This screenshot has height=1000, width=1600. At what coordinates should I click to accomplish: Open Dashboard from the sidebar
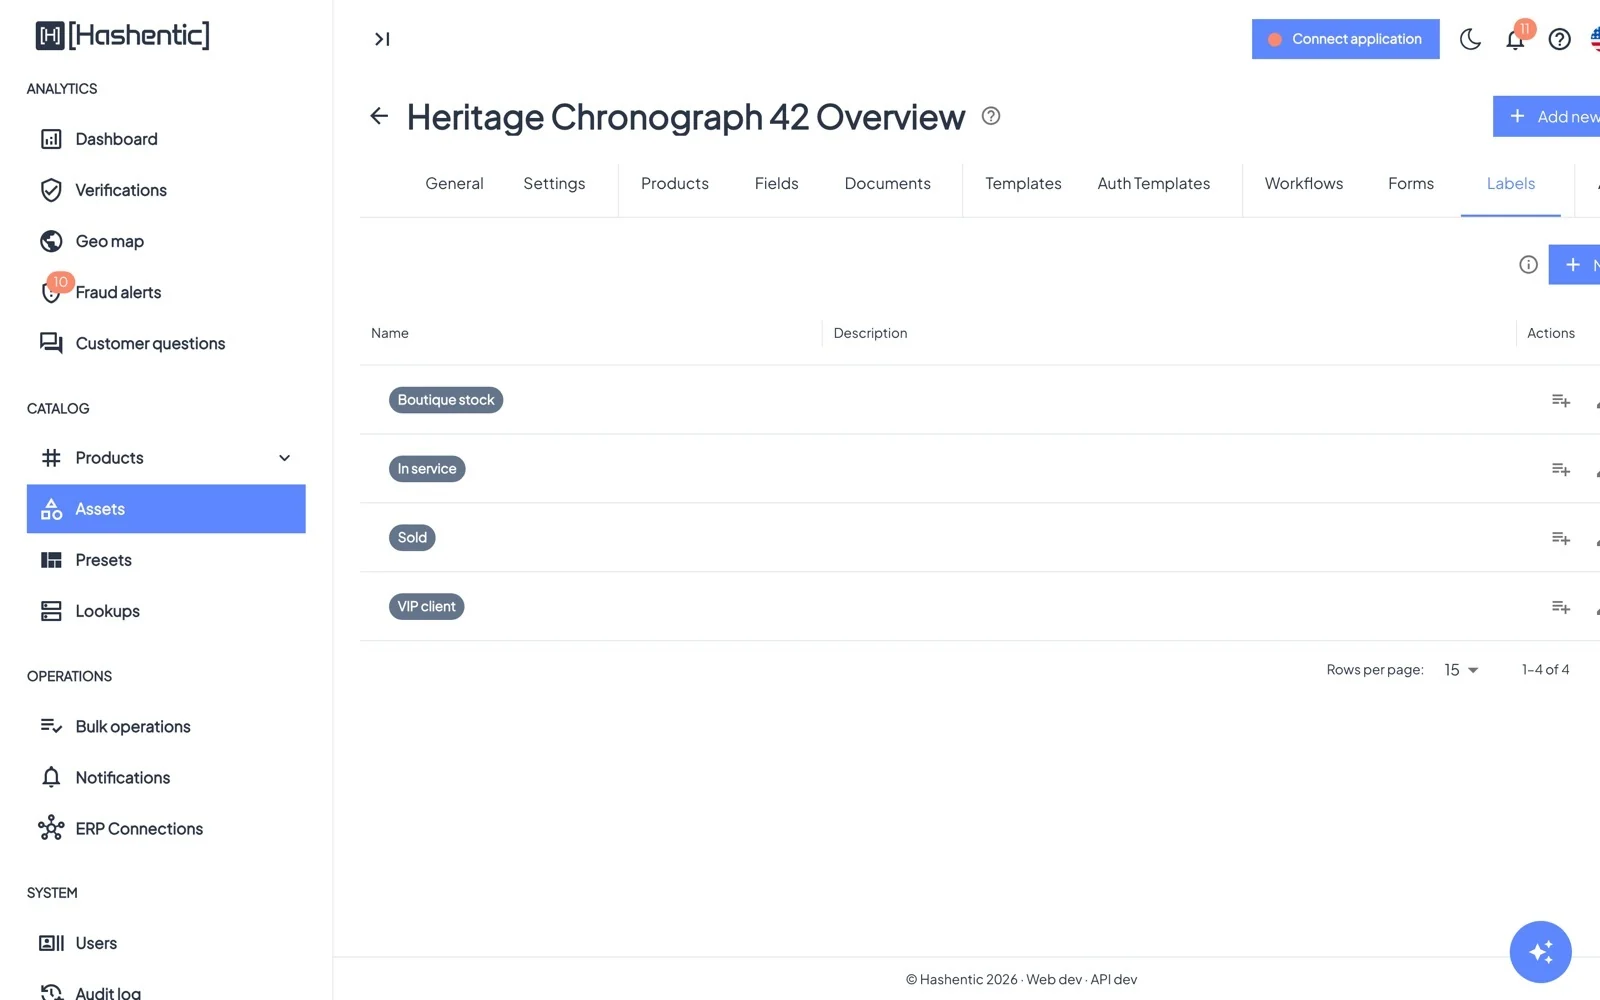point(166,139)
